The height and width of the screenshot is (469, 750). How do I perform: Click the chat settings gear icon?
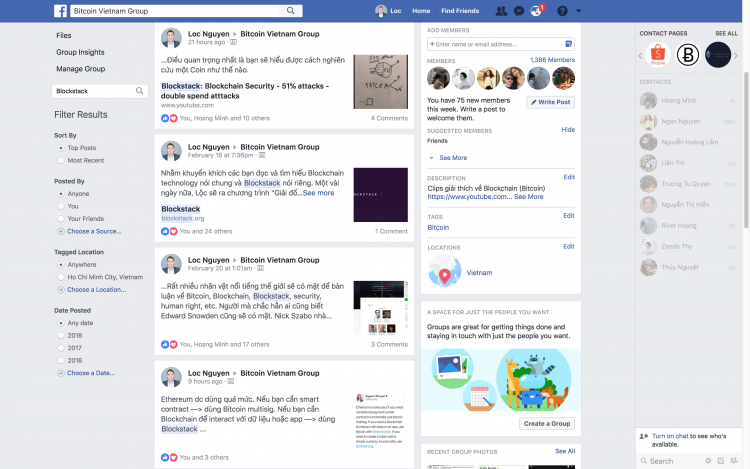[708, 461]
